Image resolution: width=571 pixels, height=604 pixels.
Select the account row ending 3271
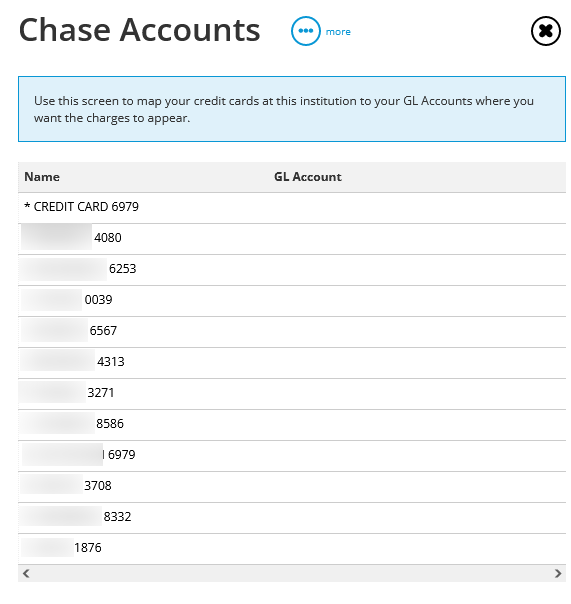point(292,394)
